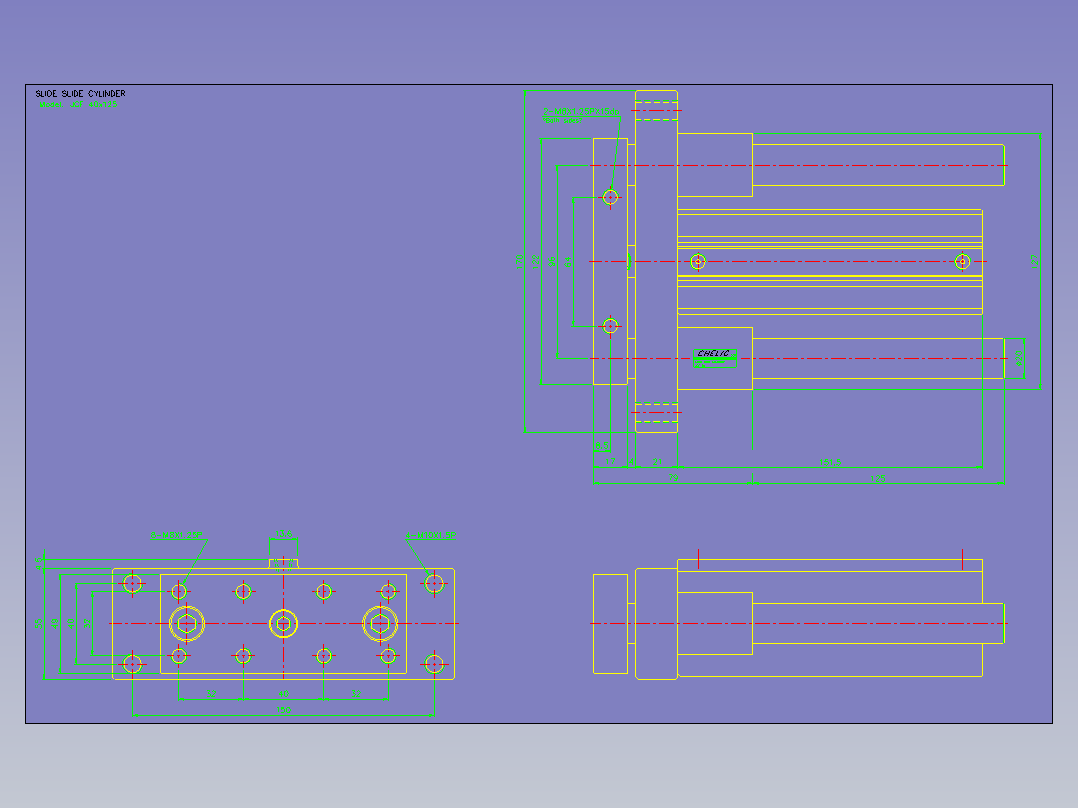
Task: Click the '79' dimension value
Action: coord(673,477)
